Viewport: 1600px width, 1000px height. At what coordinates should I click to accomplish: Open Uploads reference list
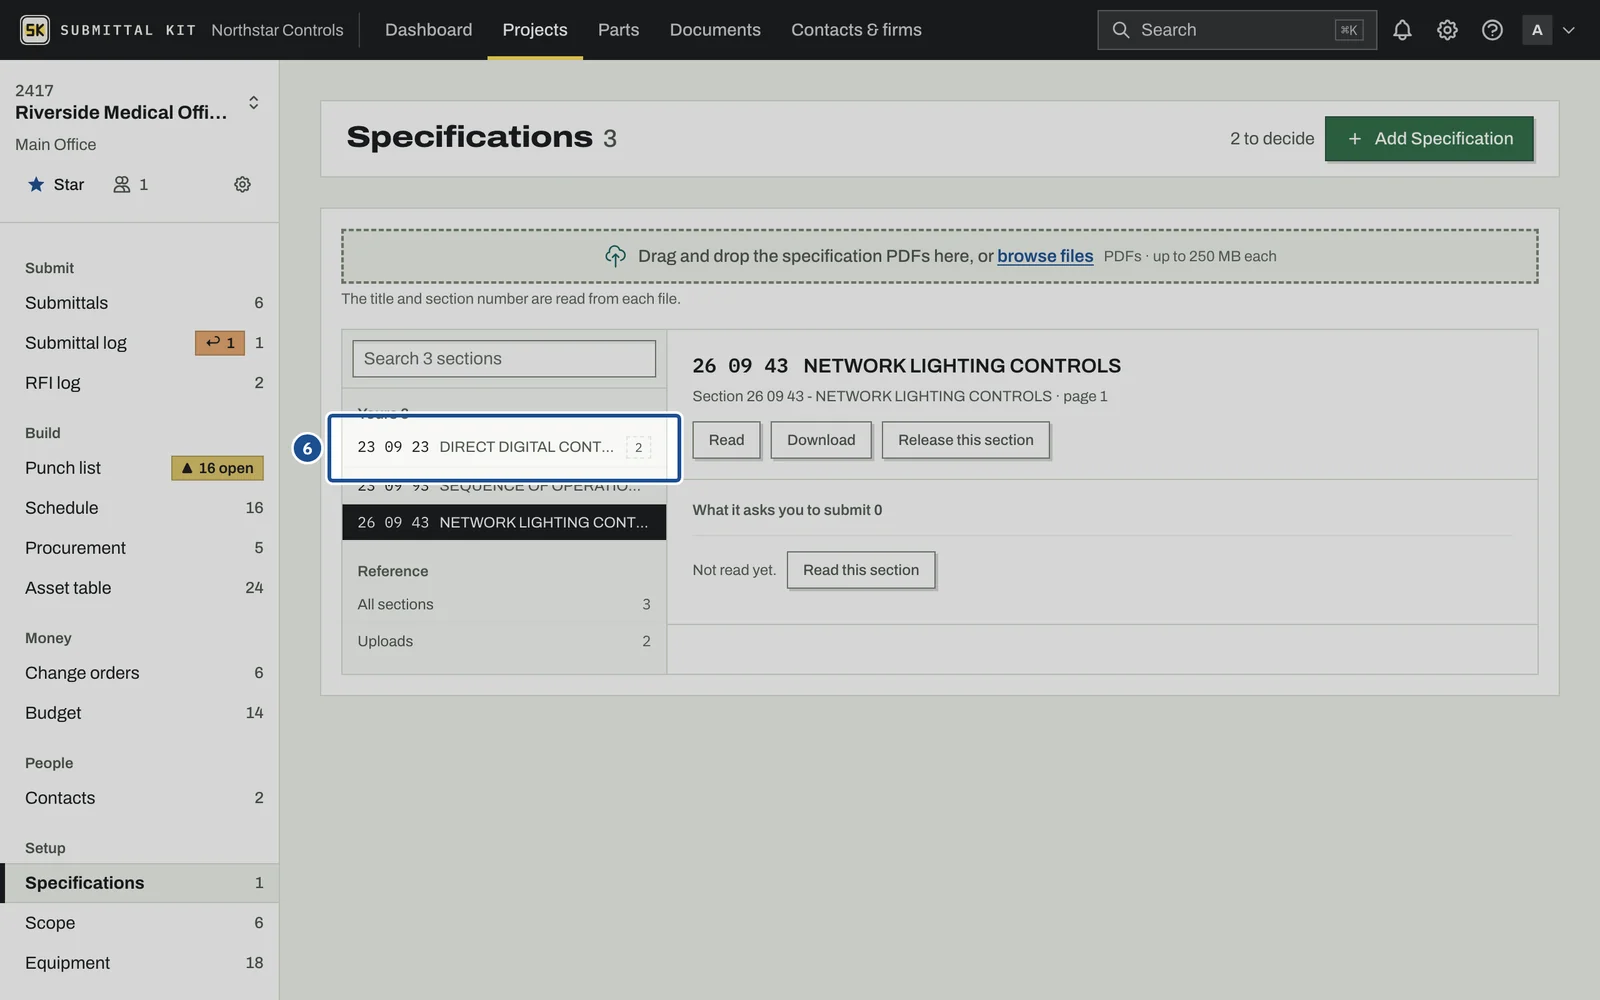click(504, 642)
